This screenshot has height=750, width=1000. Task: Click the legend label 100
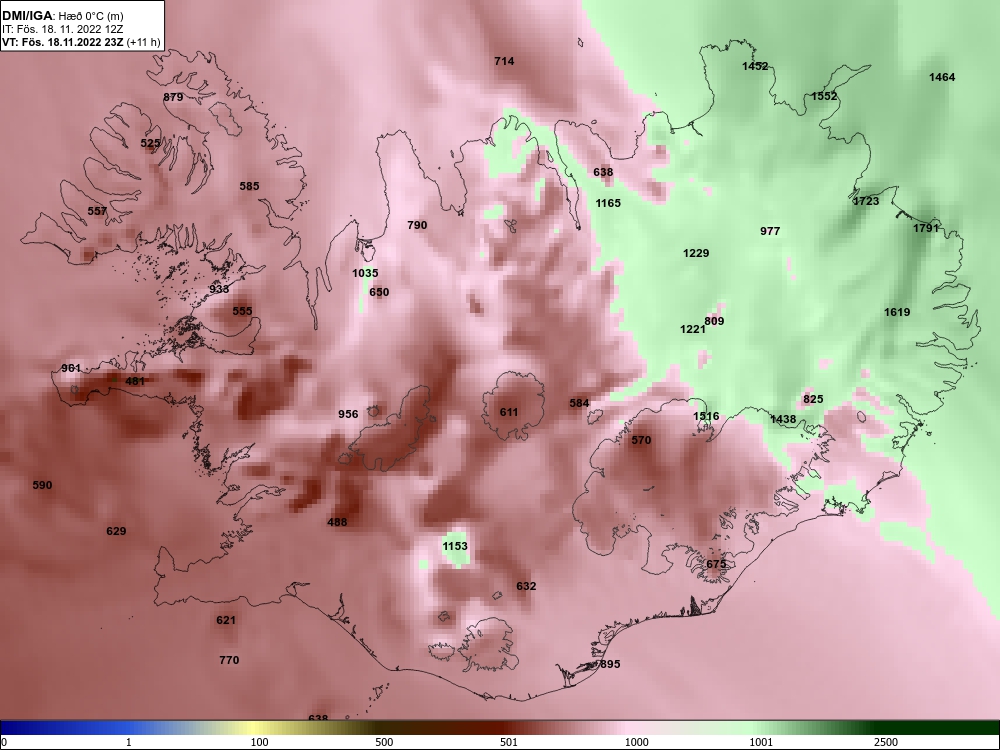(259, 742)
